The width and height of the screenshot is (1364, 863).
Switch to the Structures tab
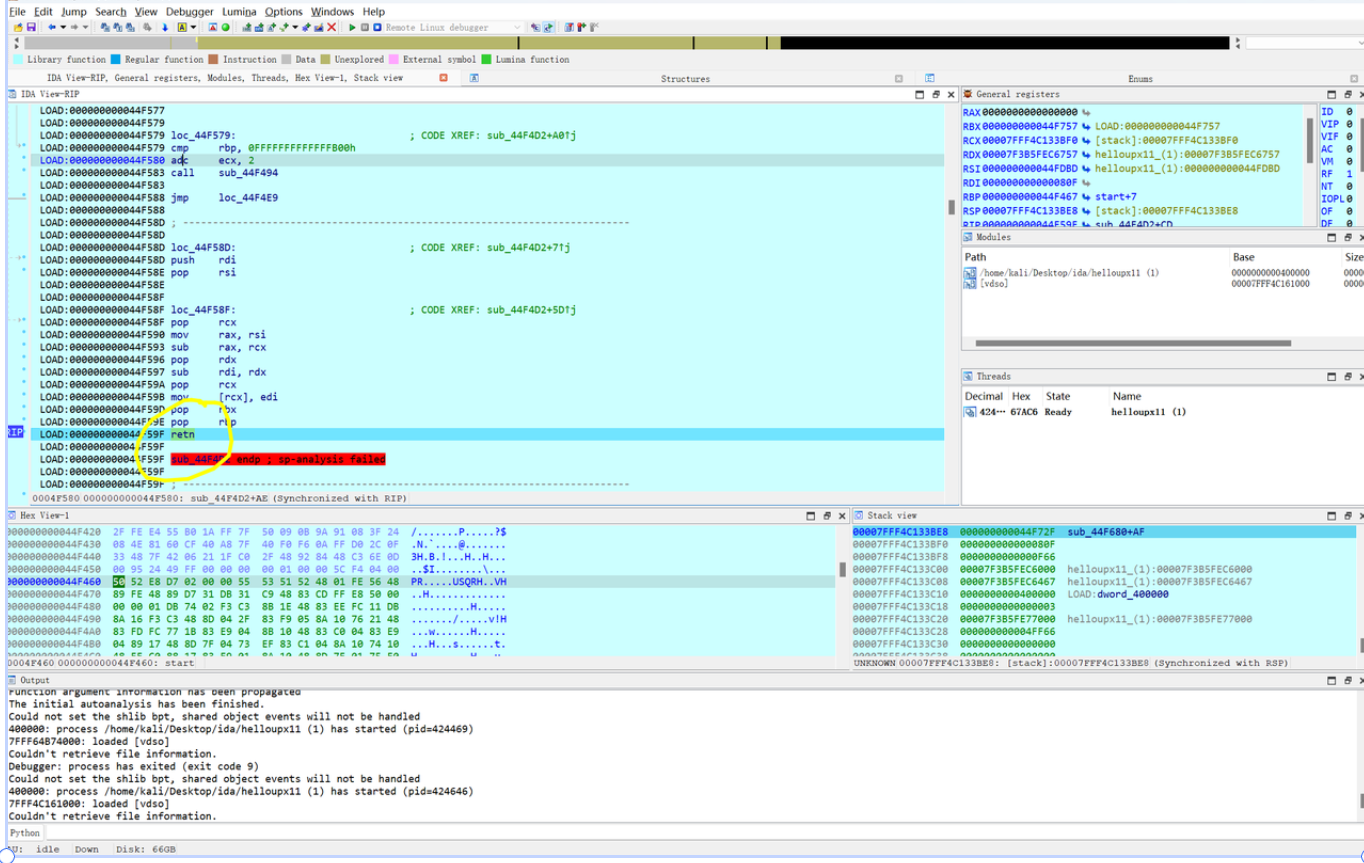685,78
